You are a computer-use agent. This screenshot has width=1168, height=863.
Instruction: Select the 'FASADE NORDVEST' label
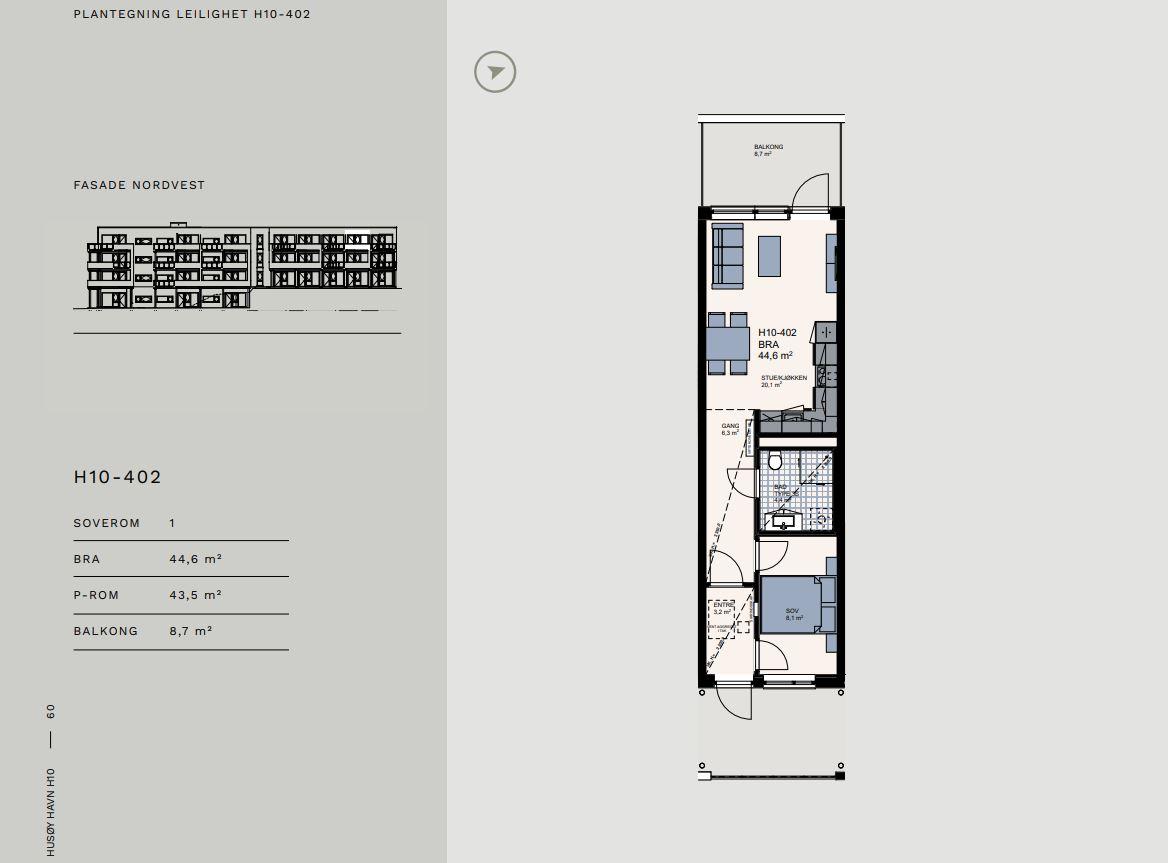click(139, 185)
